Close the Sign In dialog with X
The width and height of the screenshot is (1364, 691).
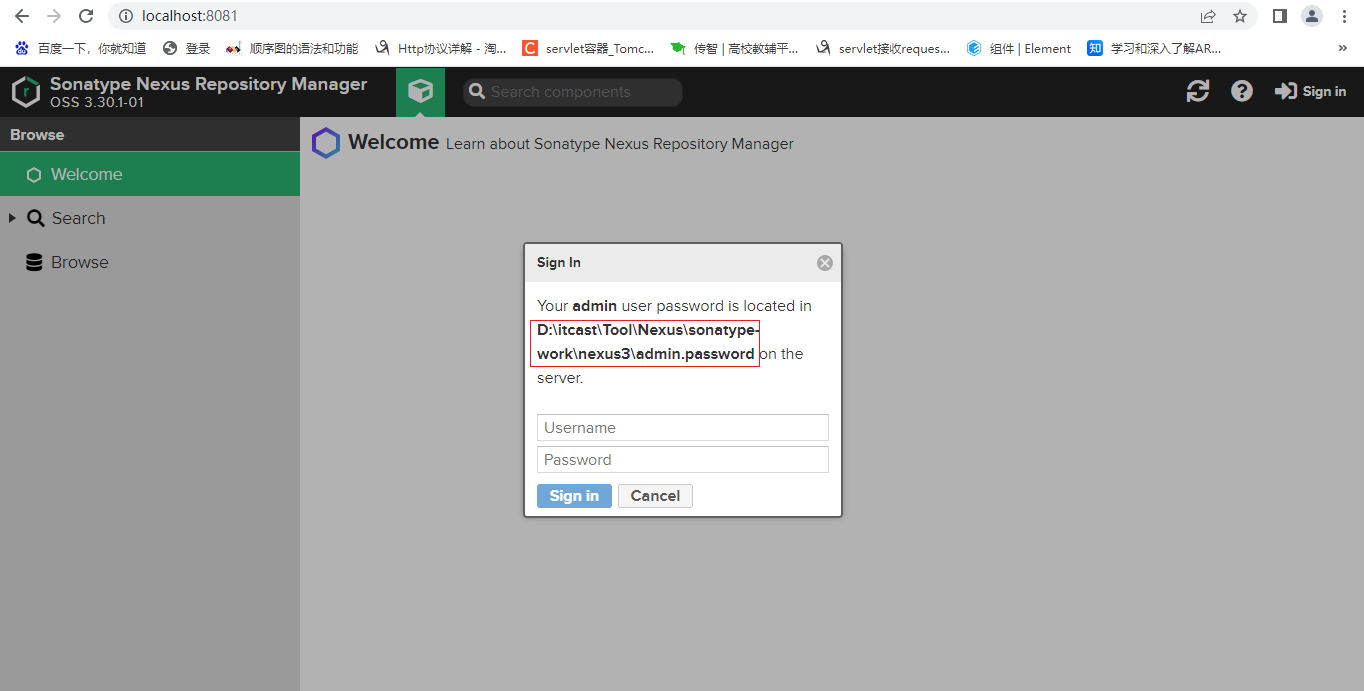click(x=824, y=263)
